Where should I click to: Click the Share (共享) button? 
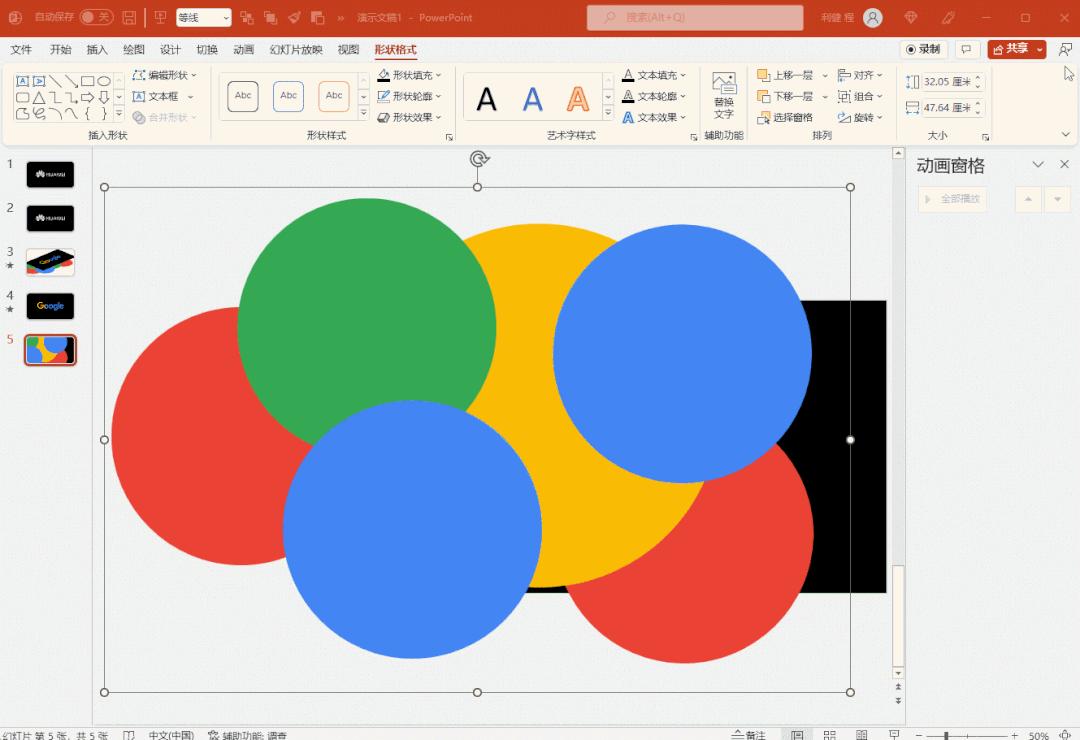point(1010,49)
